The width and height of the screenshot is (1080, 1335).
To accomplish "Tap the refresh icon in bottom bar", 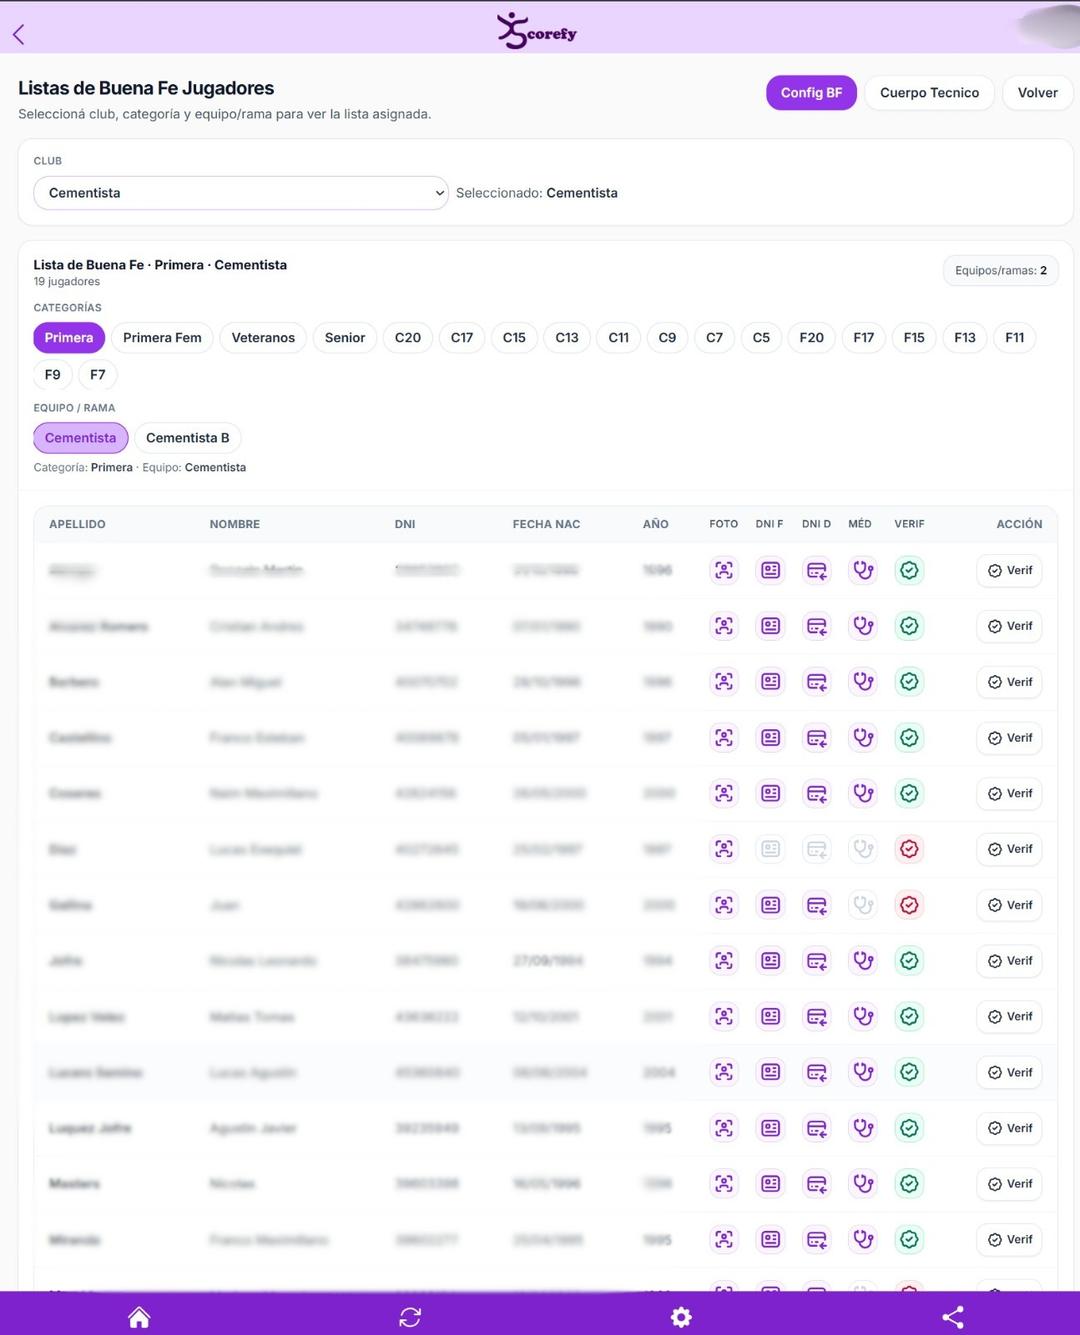I will point(410,1317).
